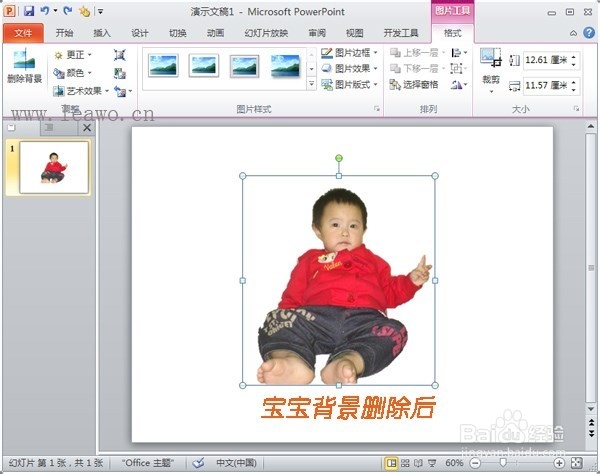
Task: Click the height field showing 12.61 厘米
Action: 546,60
